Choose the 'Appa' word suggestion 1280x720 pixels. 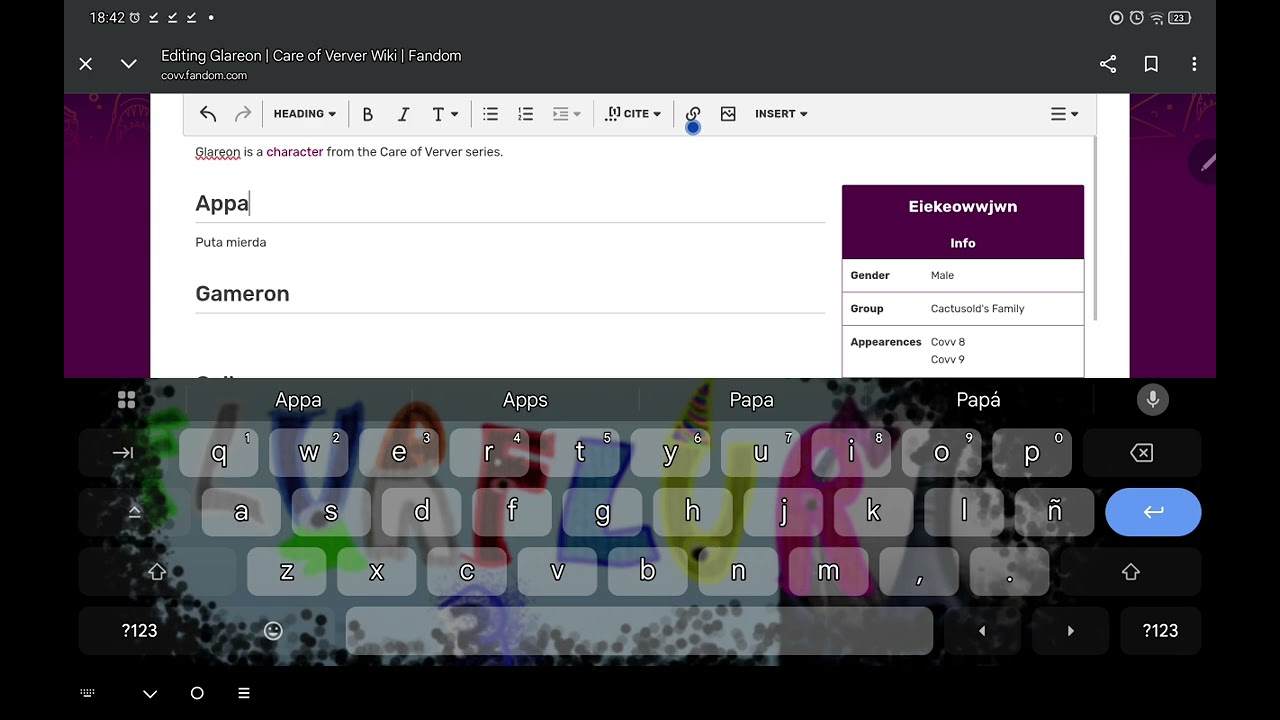point(298,400)
